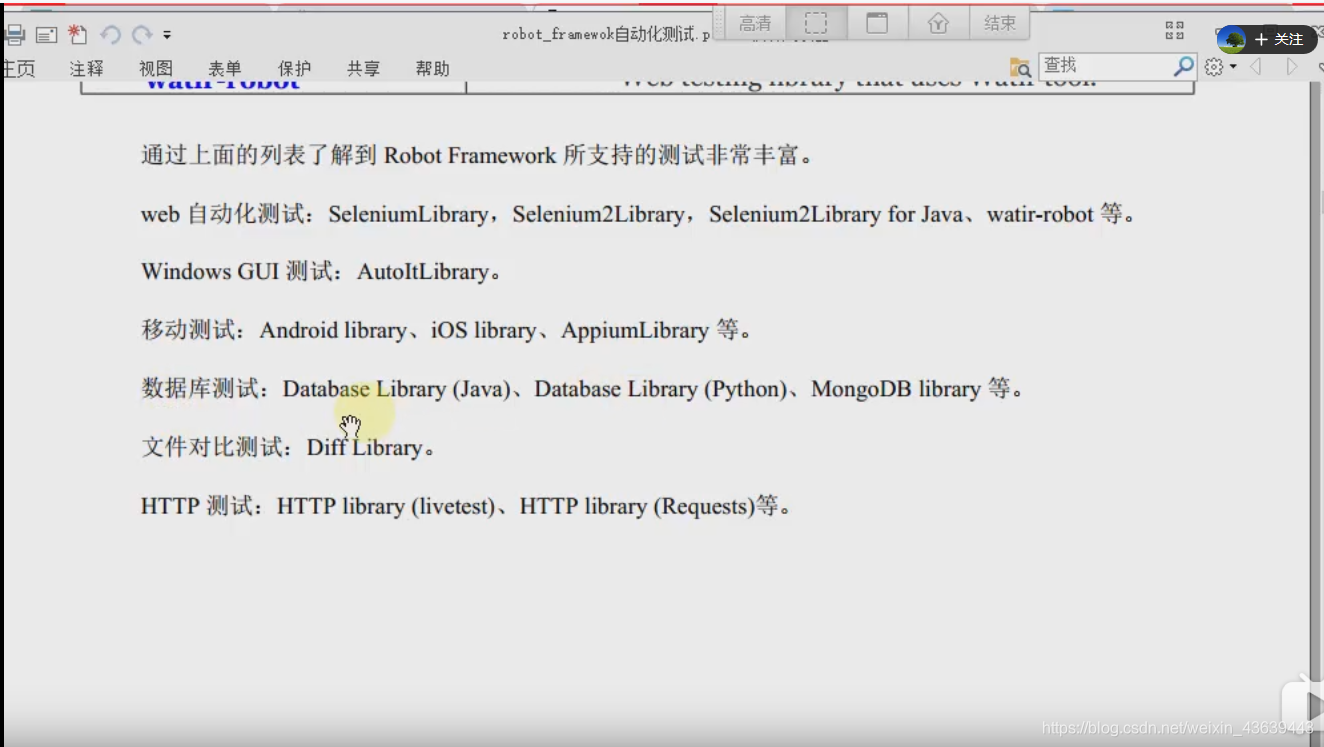Click the envelope email icon in quick toolbar
The width and height of the screenshot is (1324, 747).
point(46,35)
